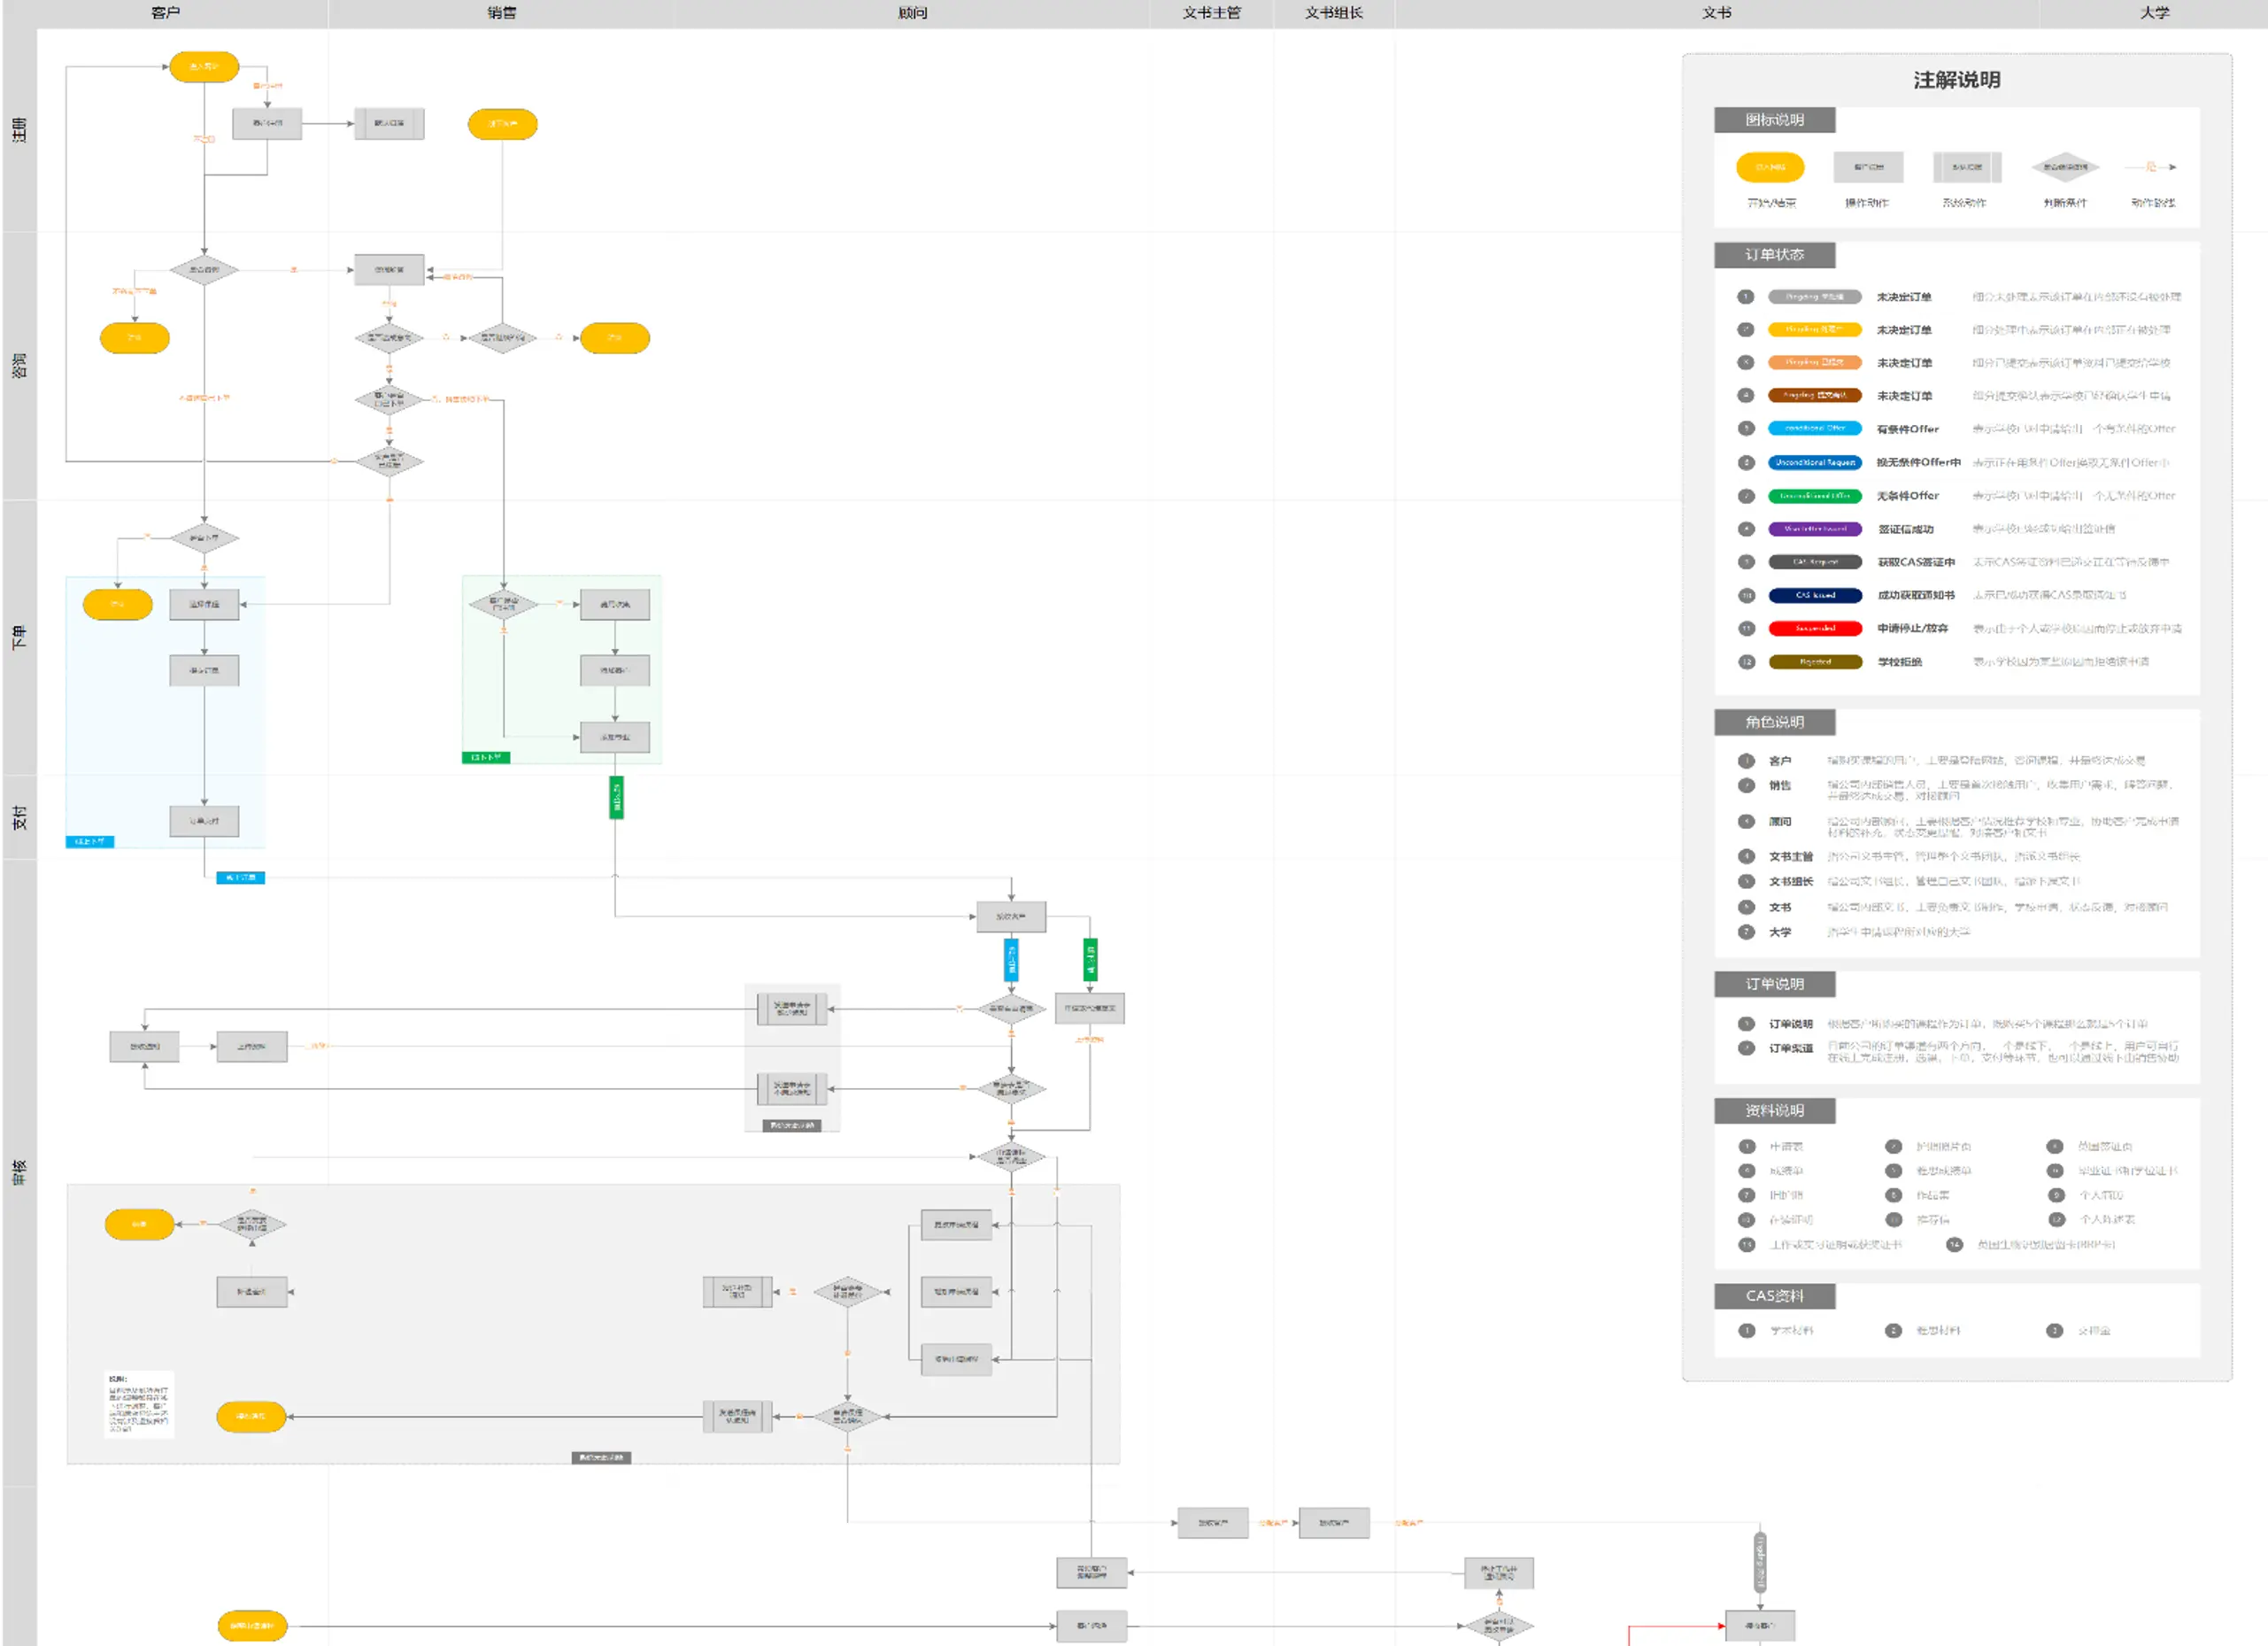Viewport: 2268px width, 1646px height.
Task: Select the 客户 swimlane column header
Action: click(166, 13)
